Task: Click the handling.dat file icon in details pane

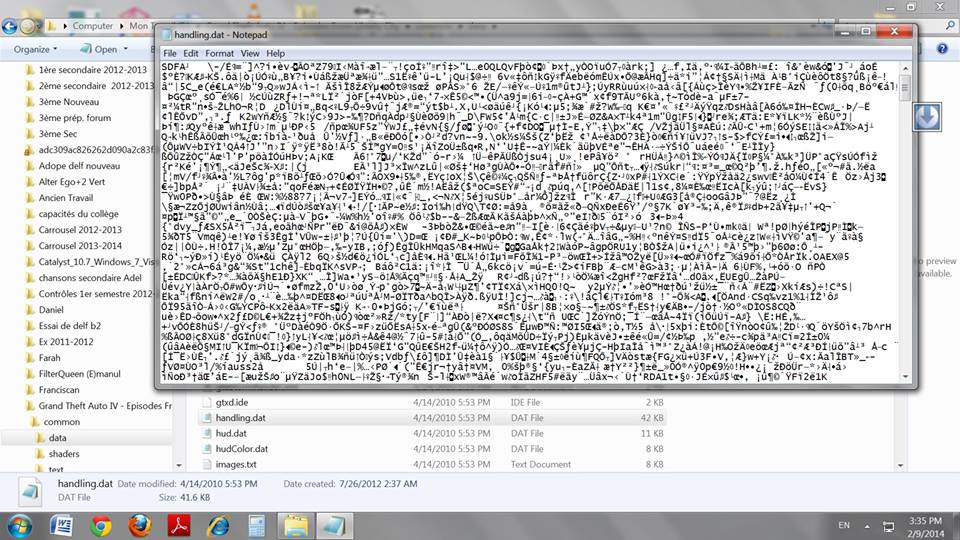Action: [x=30, y=492]
